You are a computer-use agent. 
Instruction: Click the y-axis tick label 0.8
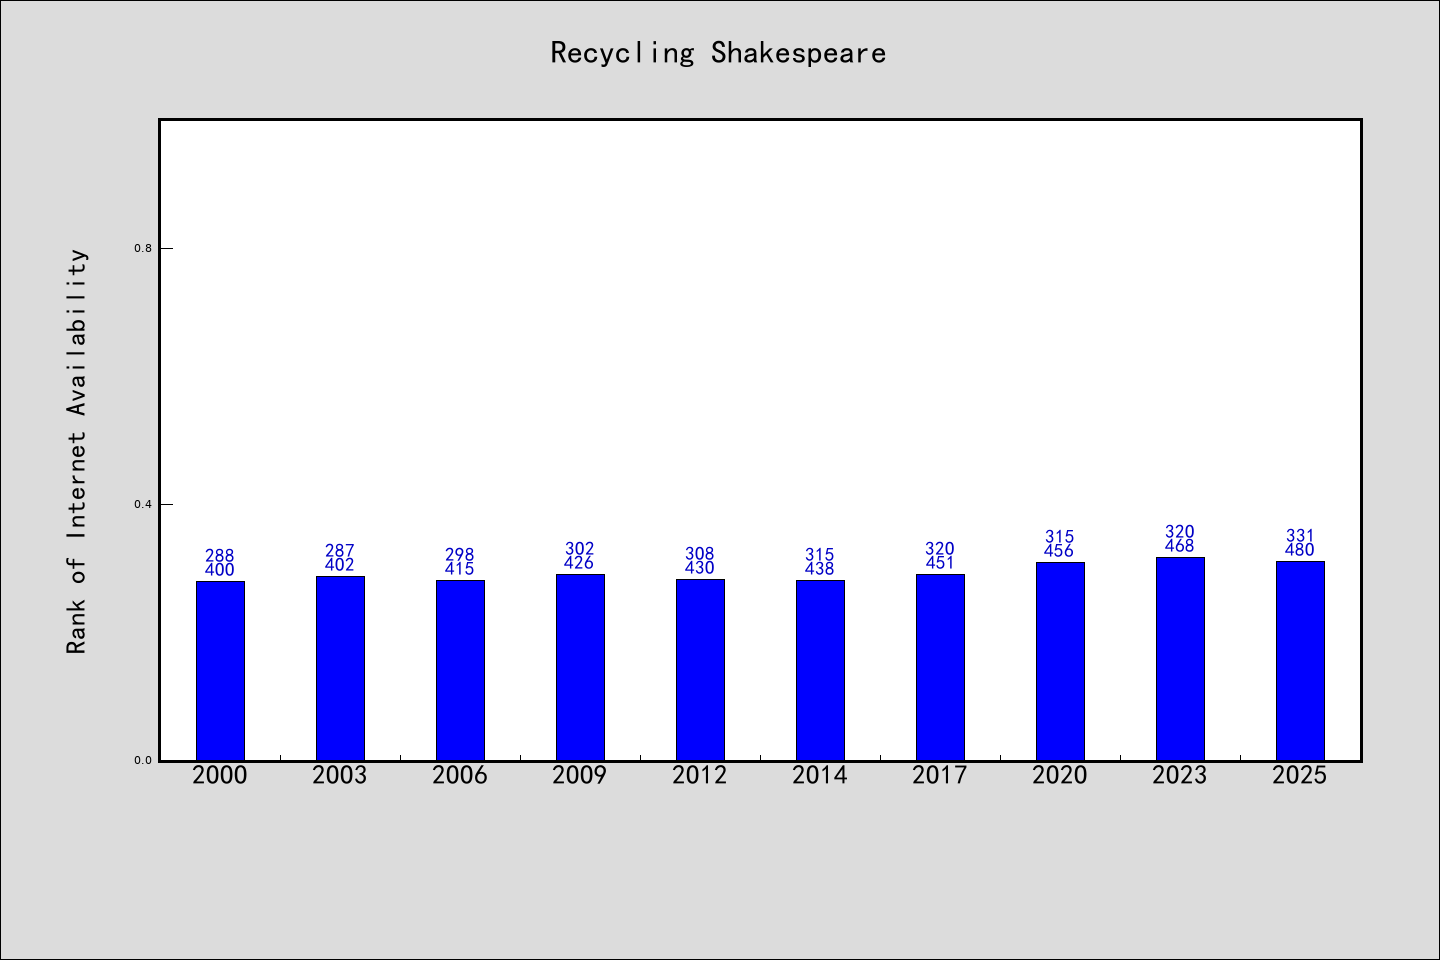coord(143,248)
